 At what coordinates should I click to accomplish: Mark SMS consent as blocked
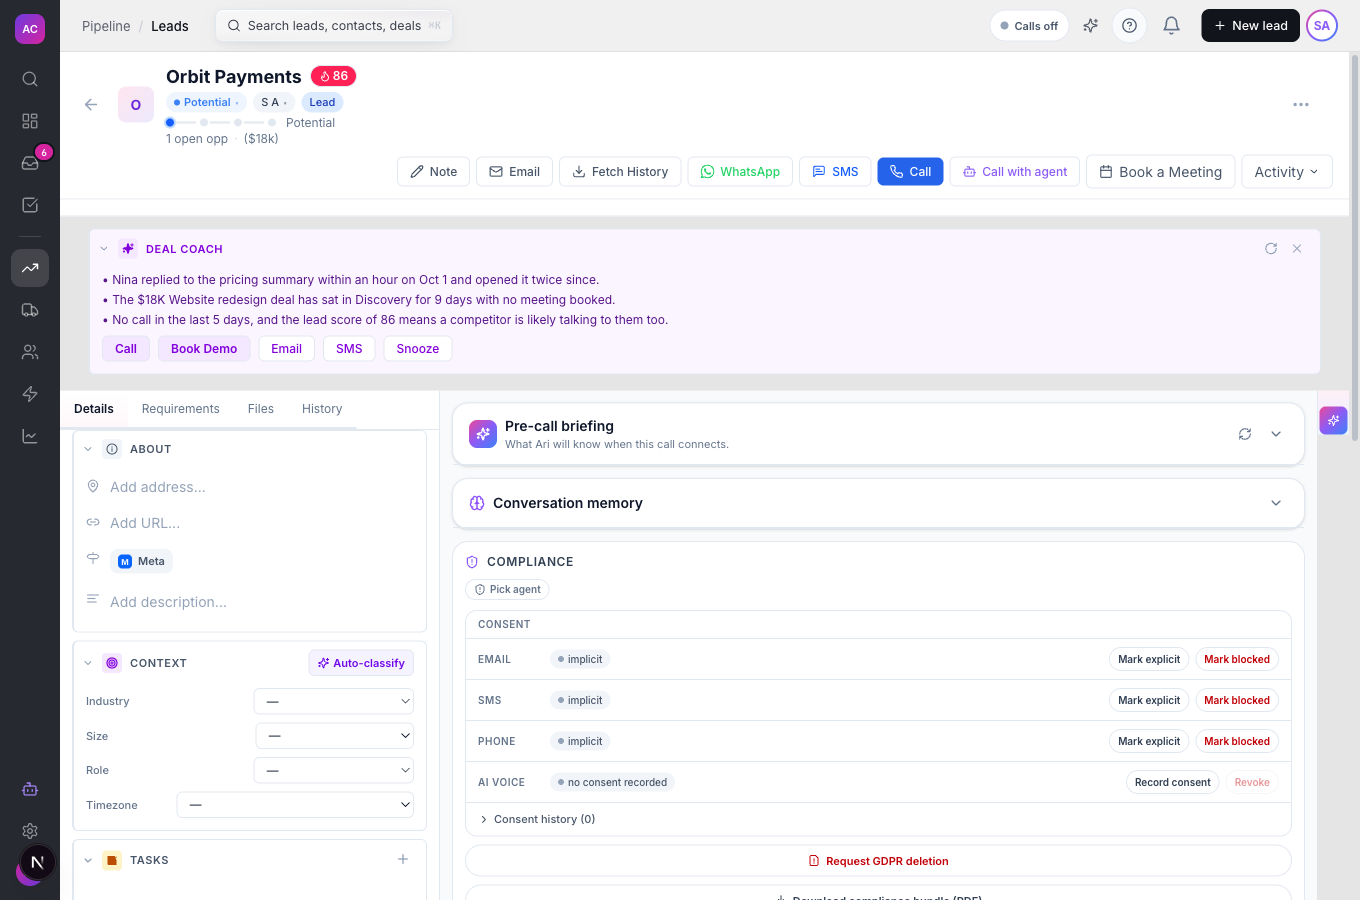click(1237, 701)
